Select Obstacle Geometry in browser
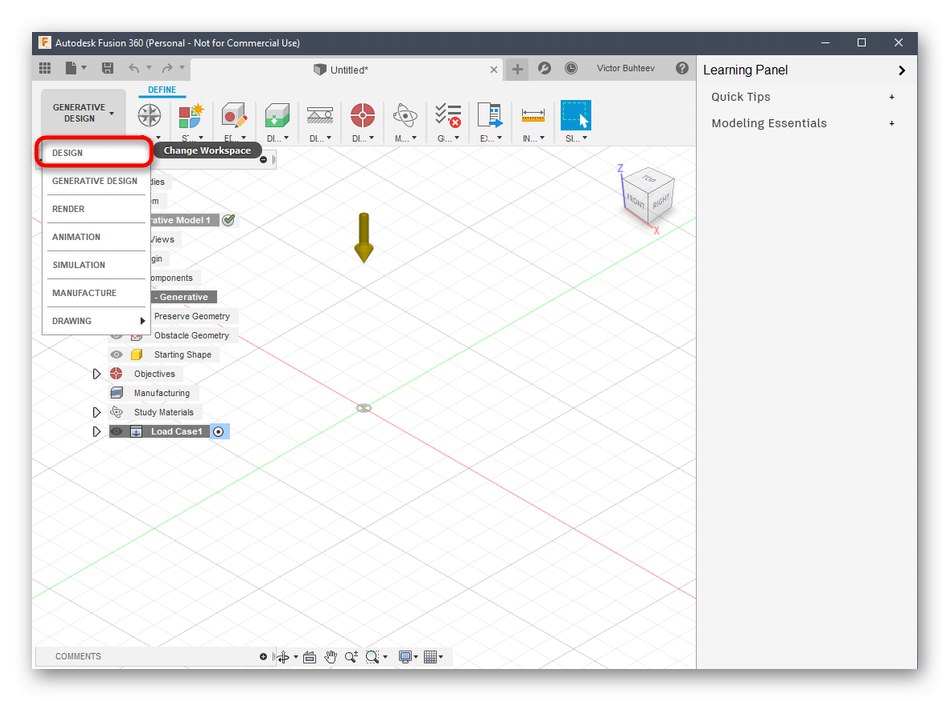This screenshot has width=950, height=701. click(x=191, y=336)
